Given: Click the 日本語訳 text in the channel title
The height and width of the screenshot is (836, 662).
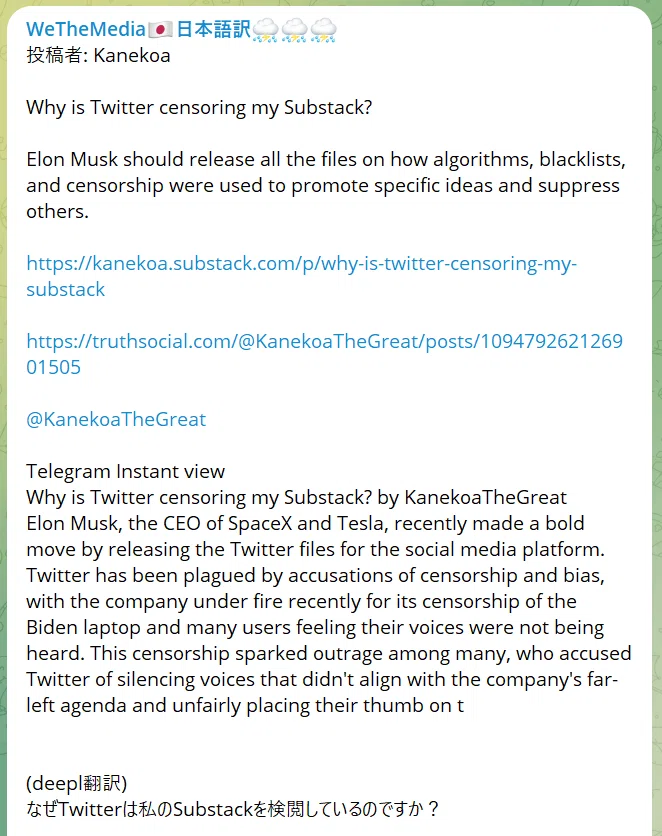Looking at the screenshot, I should click(x=213, y=29).
